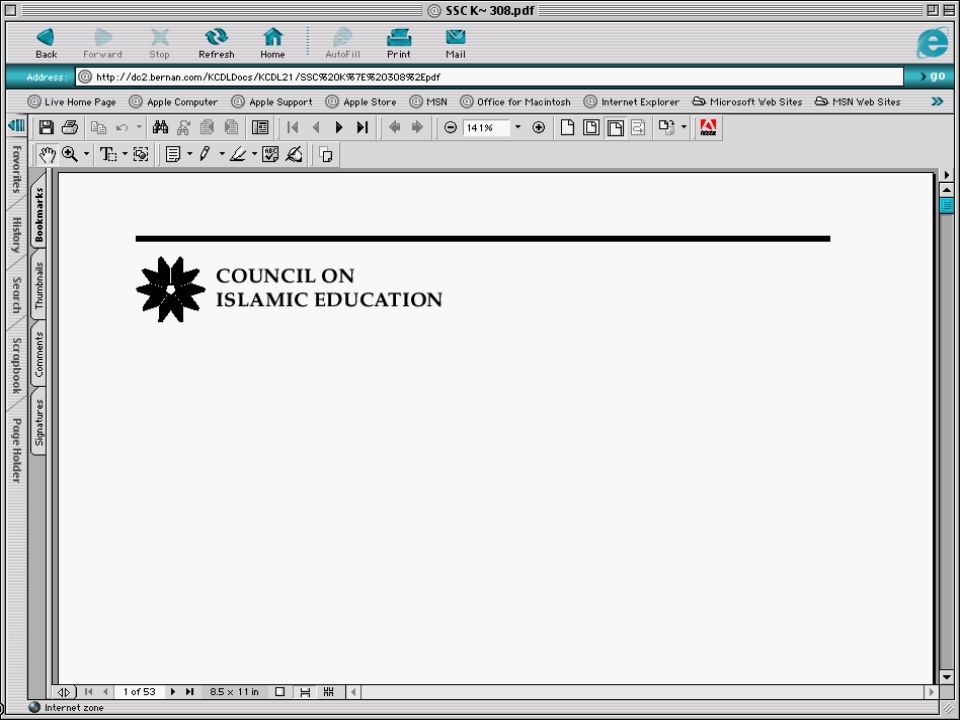
Task: Open the Favorites explorer tab
Action: pyautogui.click(x=17, y=170)
